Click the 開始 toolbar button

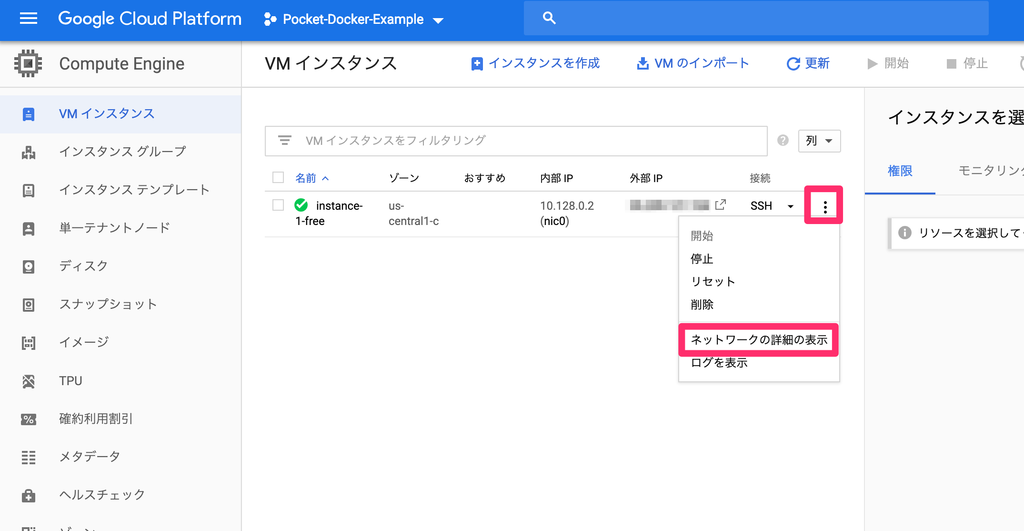[888, 63]
